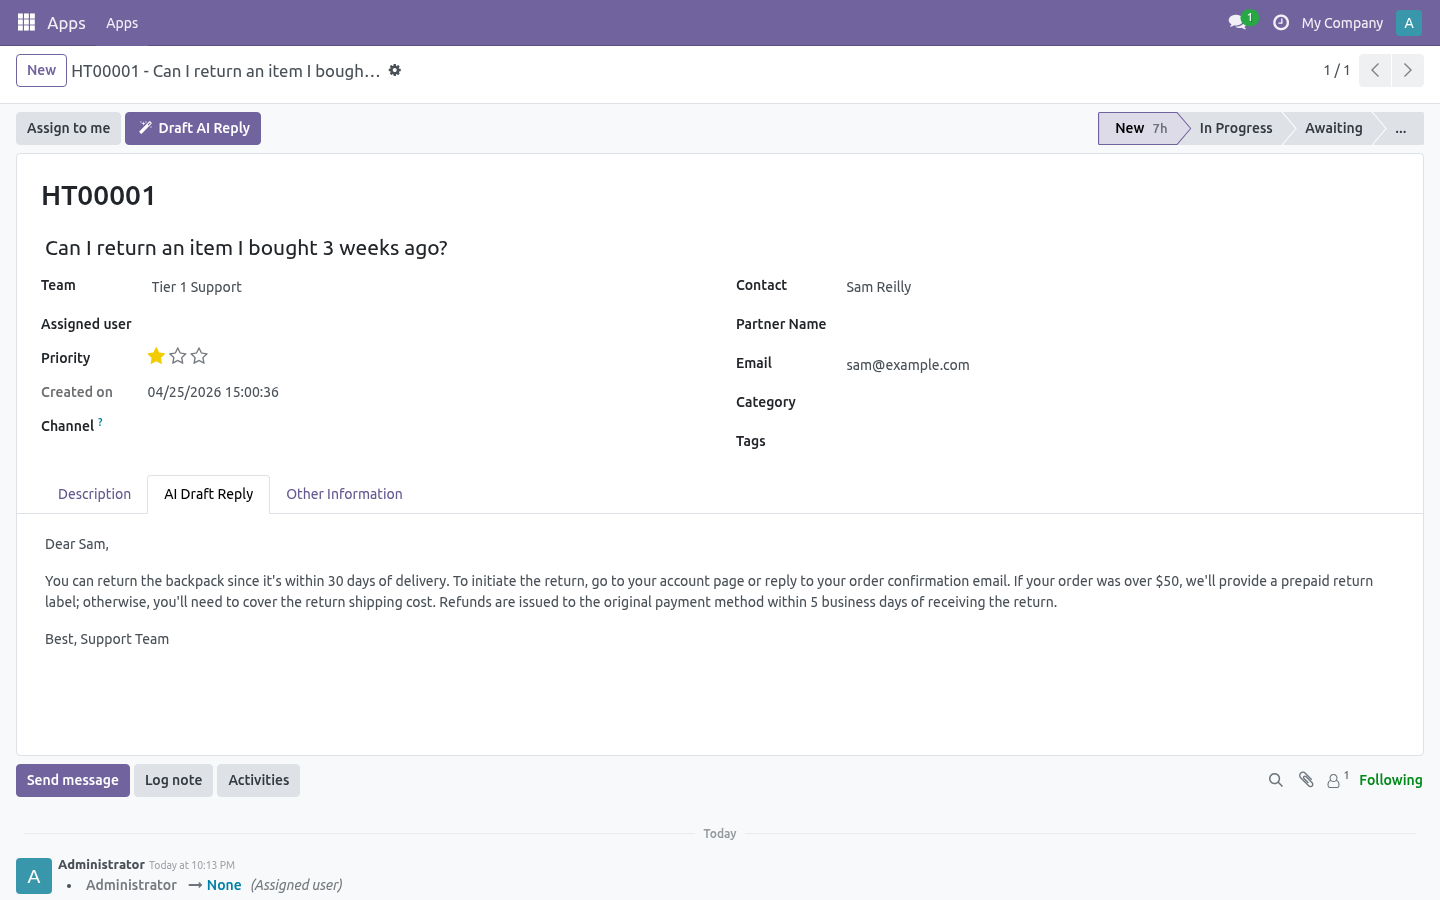
Task: Go to the next record arrow
Action: point(1407,70)
